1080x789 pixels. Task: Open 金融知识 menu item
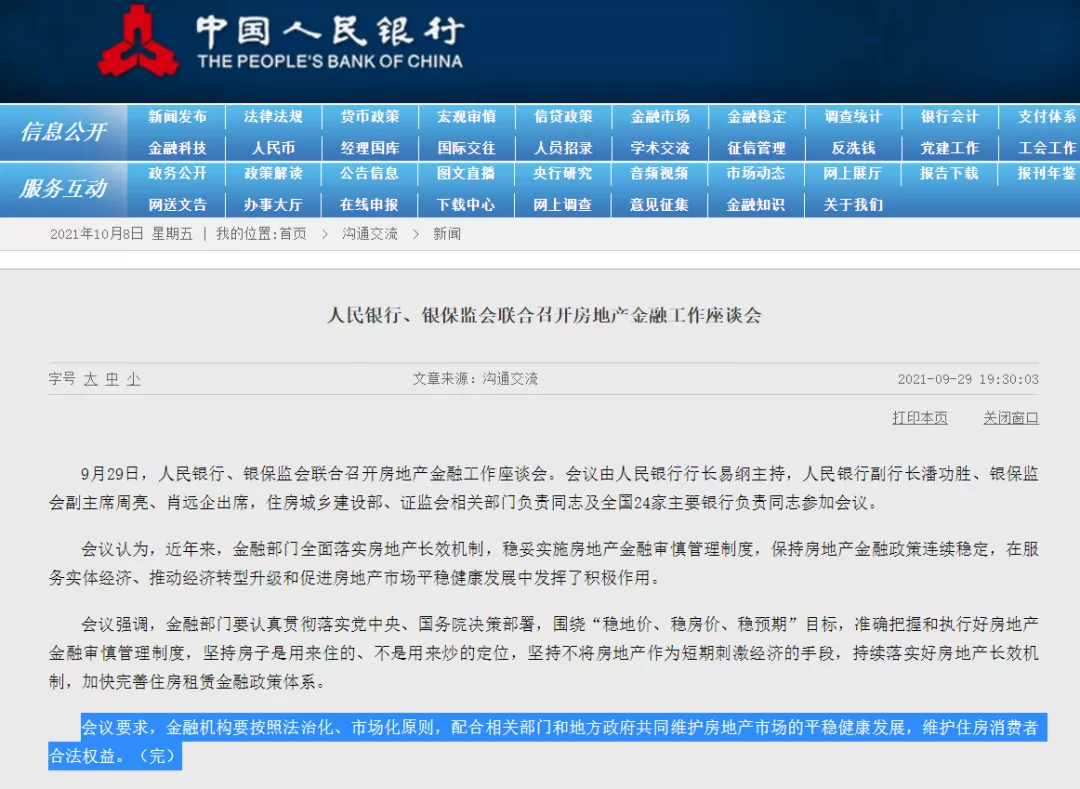tap(756, 204)
